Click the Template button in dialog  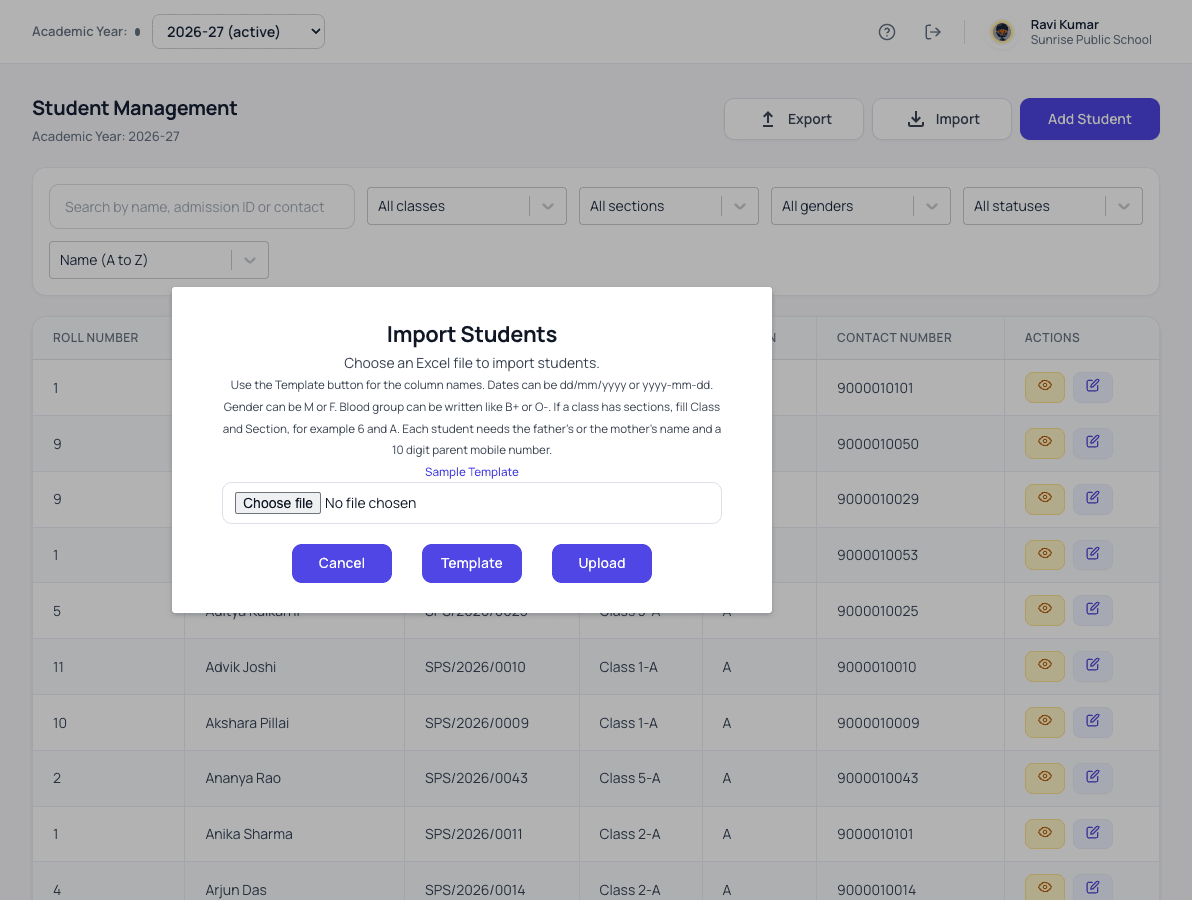point(471,563)
